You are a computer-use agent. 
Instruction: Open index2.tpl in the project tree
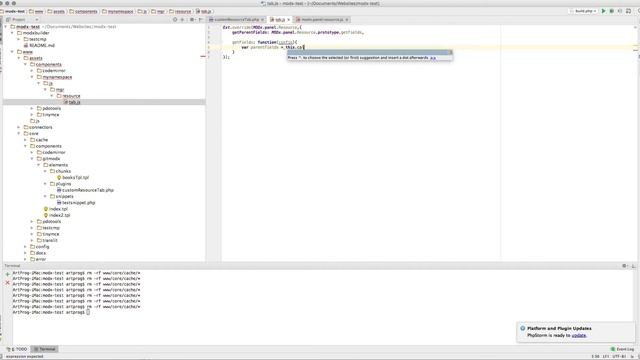click(60, 215)
